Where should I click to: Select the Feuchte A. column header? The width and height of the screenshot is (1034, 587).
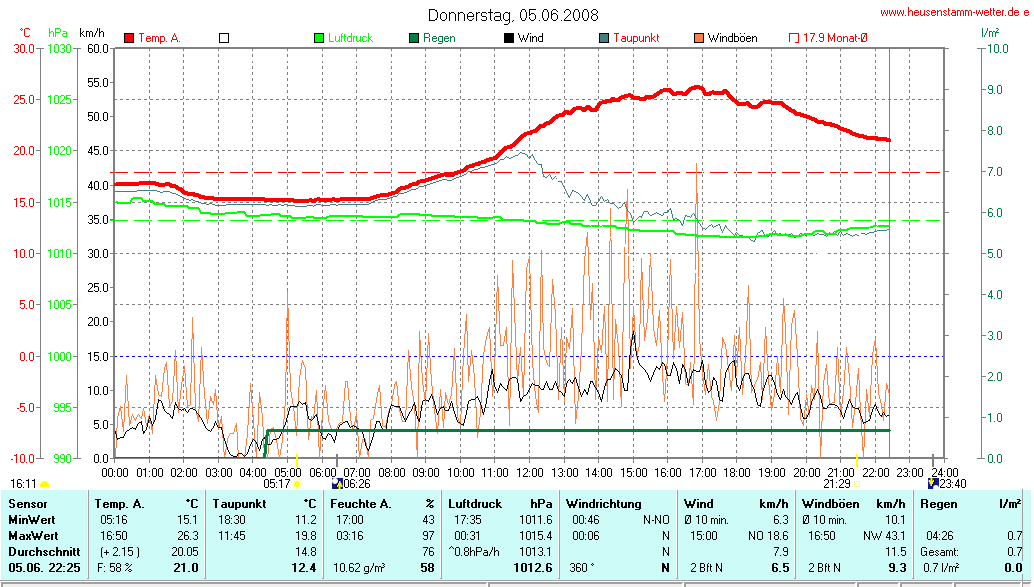[362, 504]
